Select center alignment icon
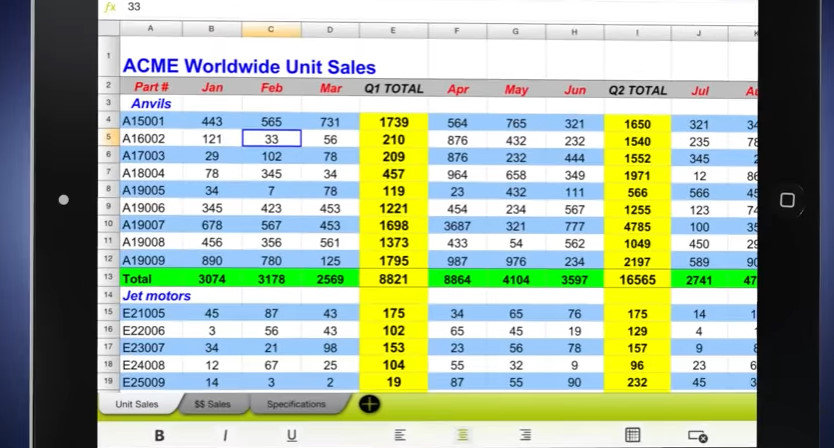The image size is (834, 448). (x=463, y=435)
